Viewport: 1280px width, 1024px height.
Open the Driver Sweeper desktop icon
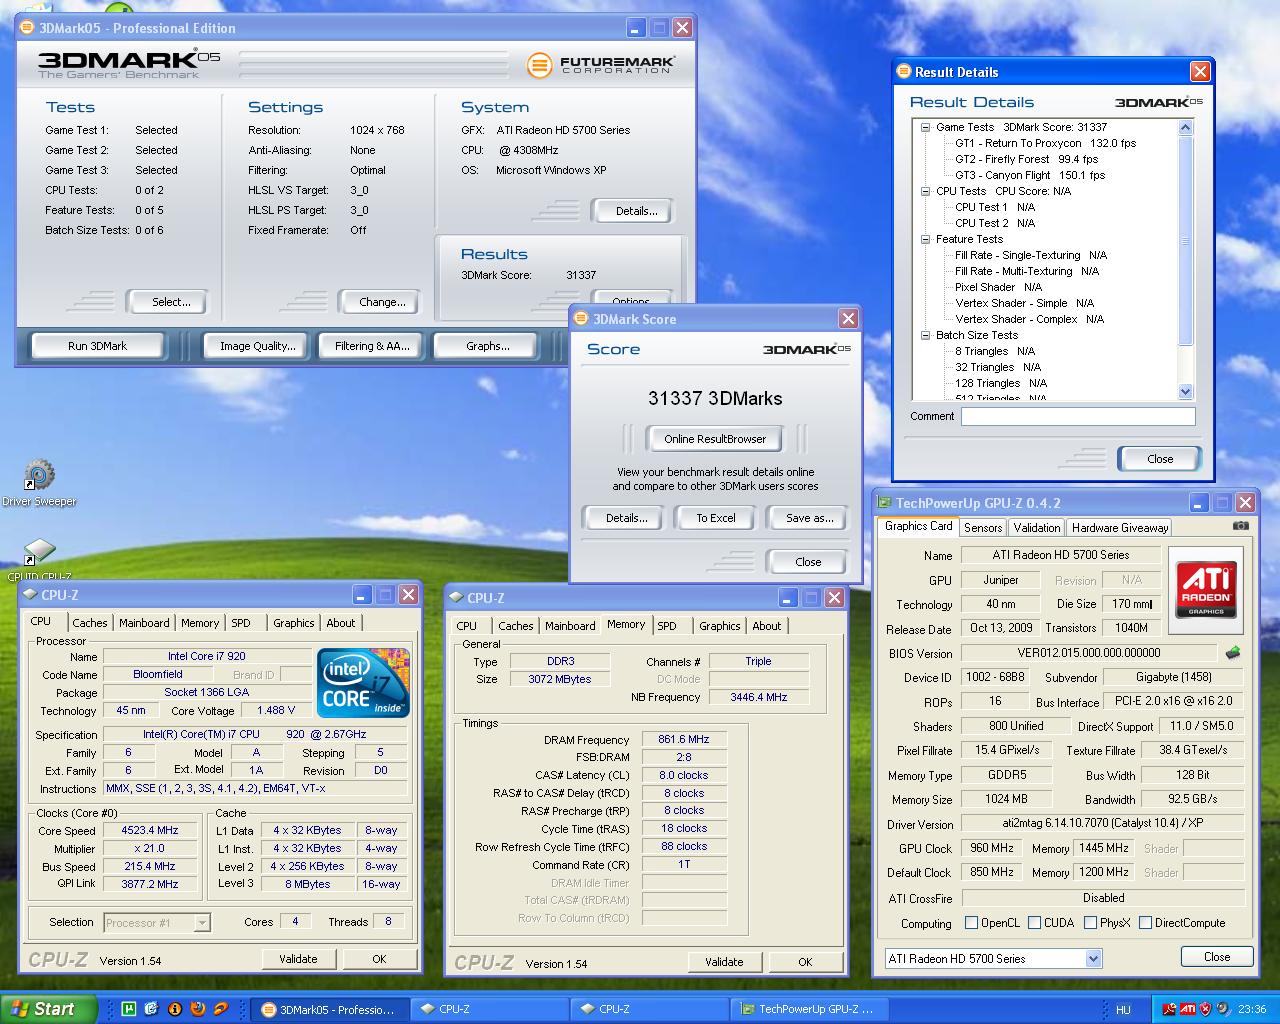tap(39, 483)
